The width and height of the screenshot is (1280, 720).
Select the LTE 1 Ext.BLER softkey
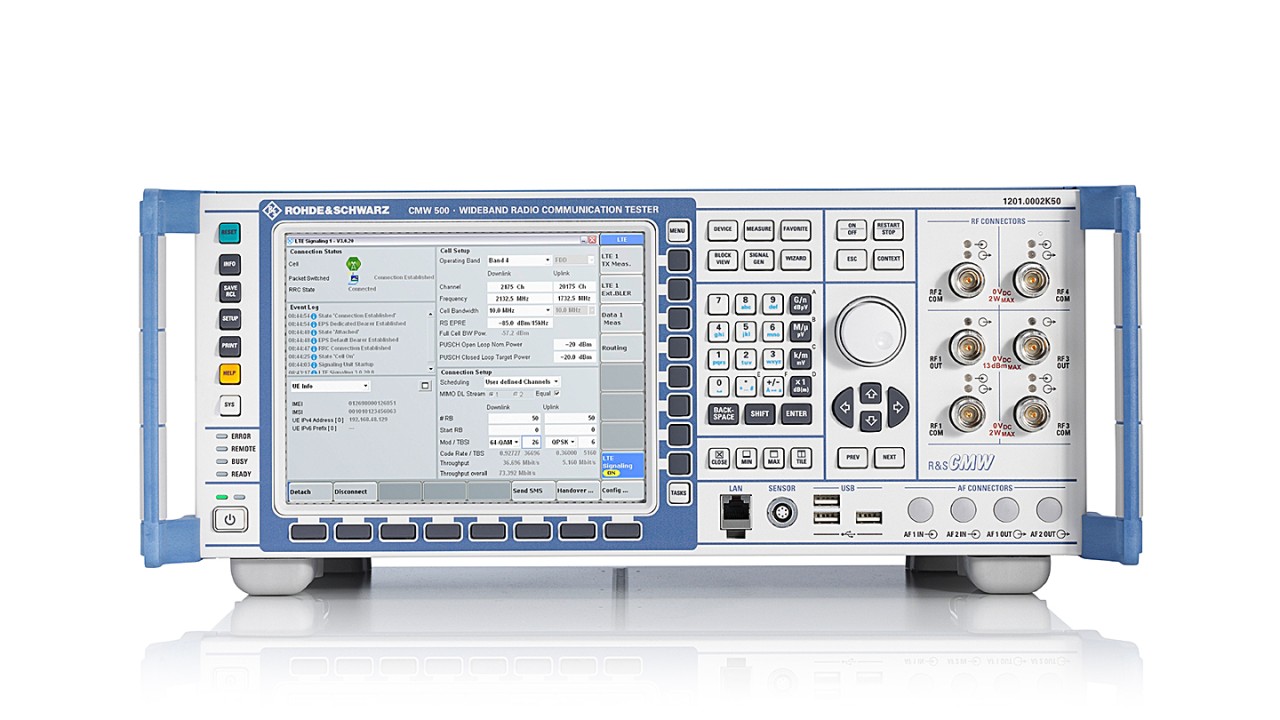point(622,289)
